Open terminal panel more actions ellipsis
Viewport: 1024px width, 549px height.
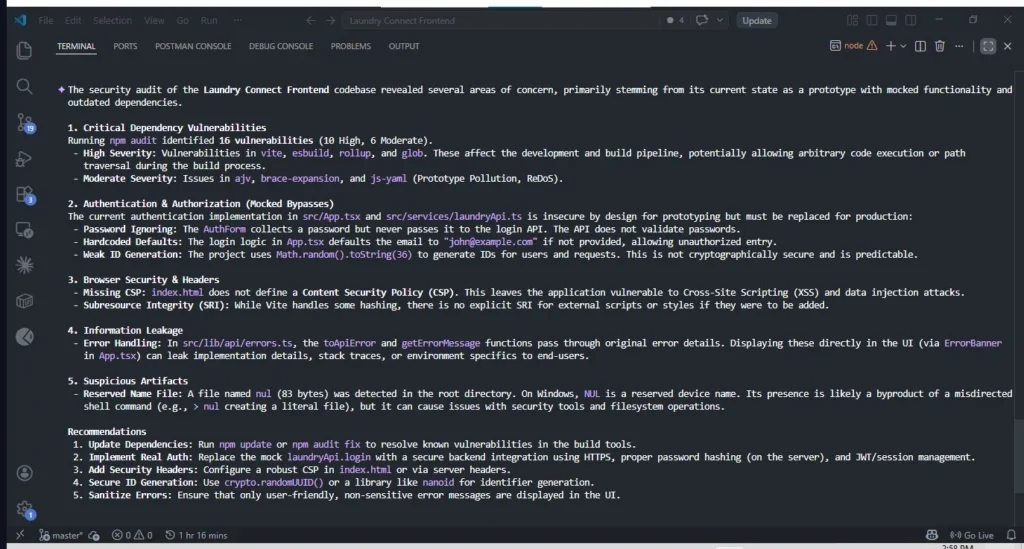[x=959, y=46]
